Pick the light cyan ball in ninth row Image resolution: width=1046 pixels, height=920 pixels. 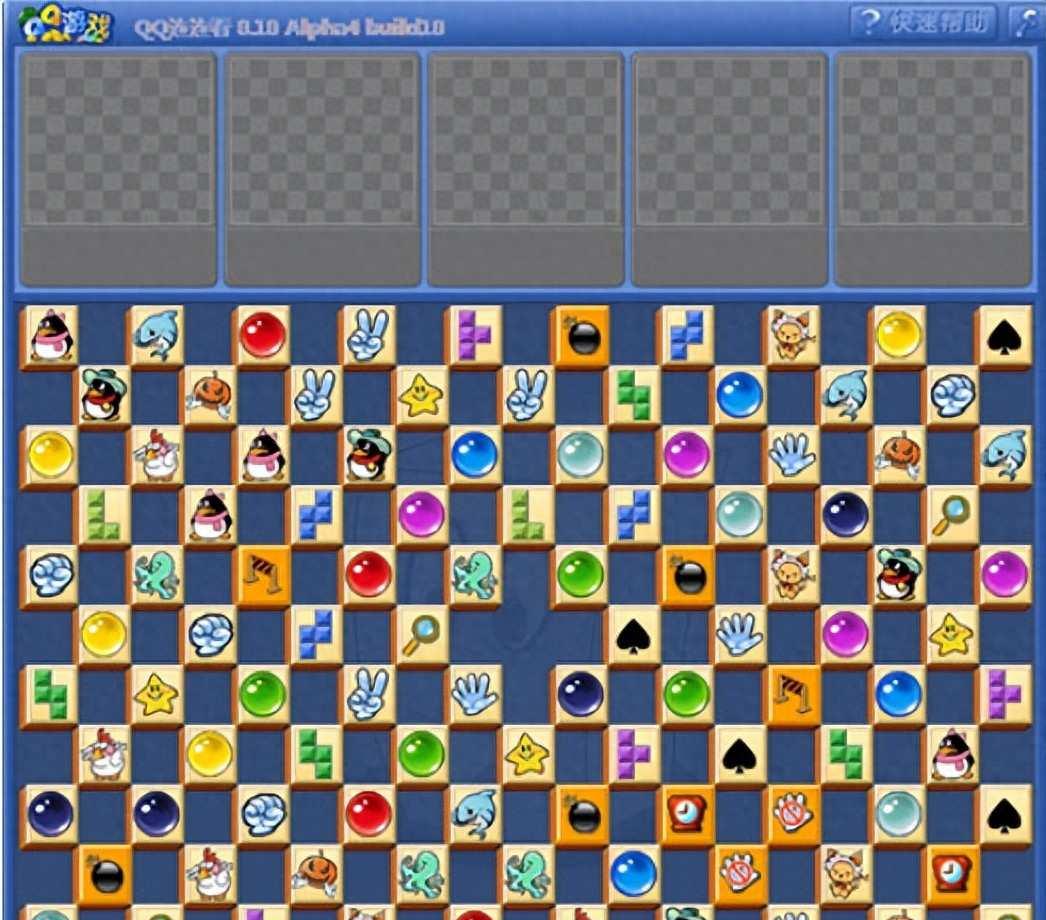coord(899,815)
